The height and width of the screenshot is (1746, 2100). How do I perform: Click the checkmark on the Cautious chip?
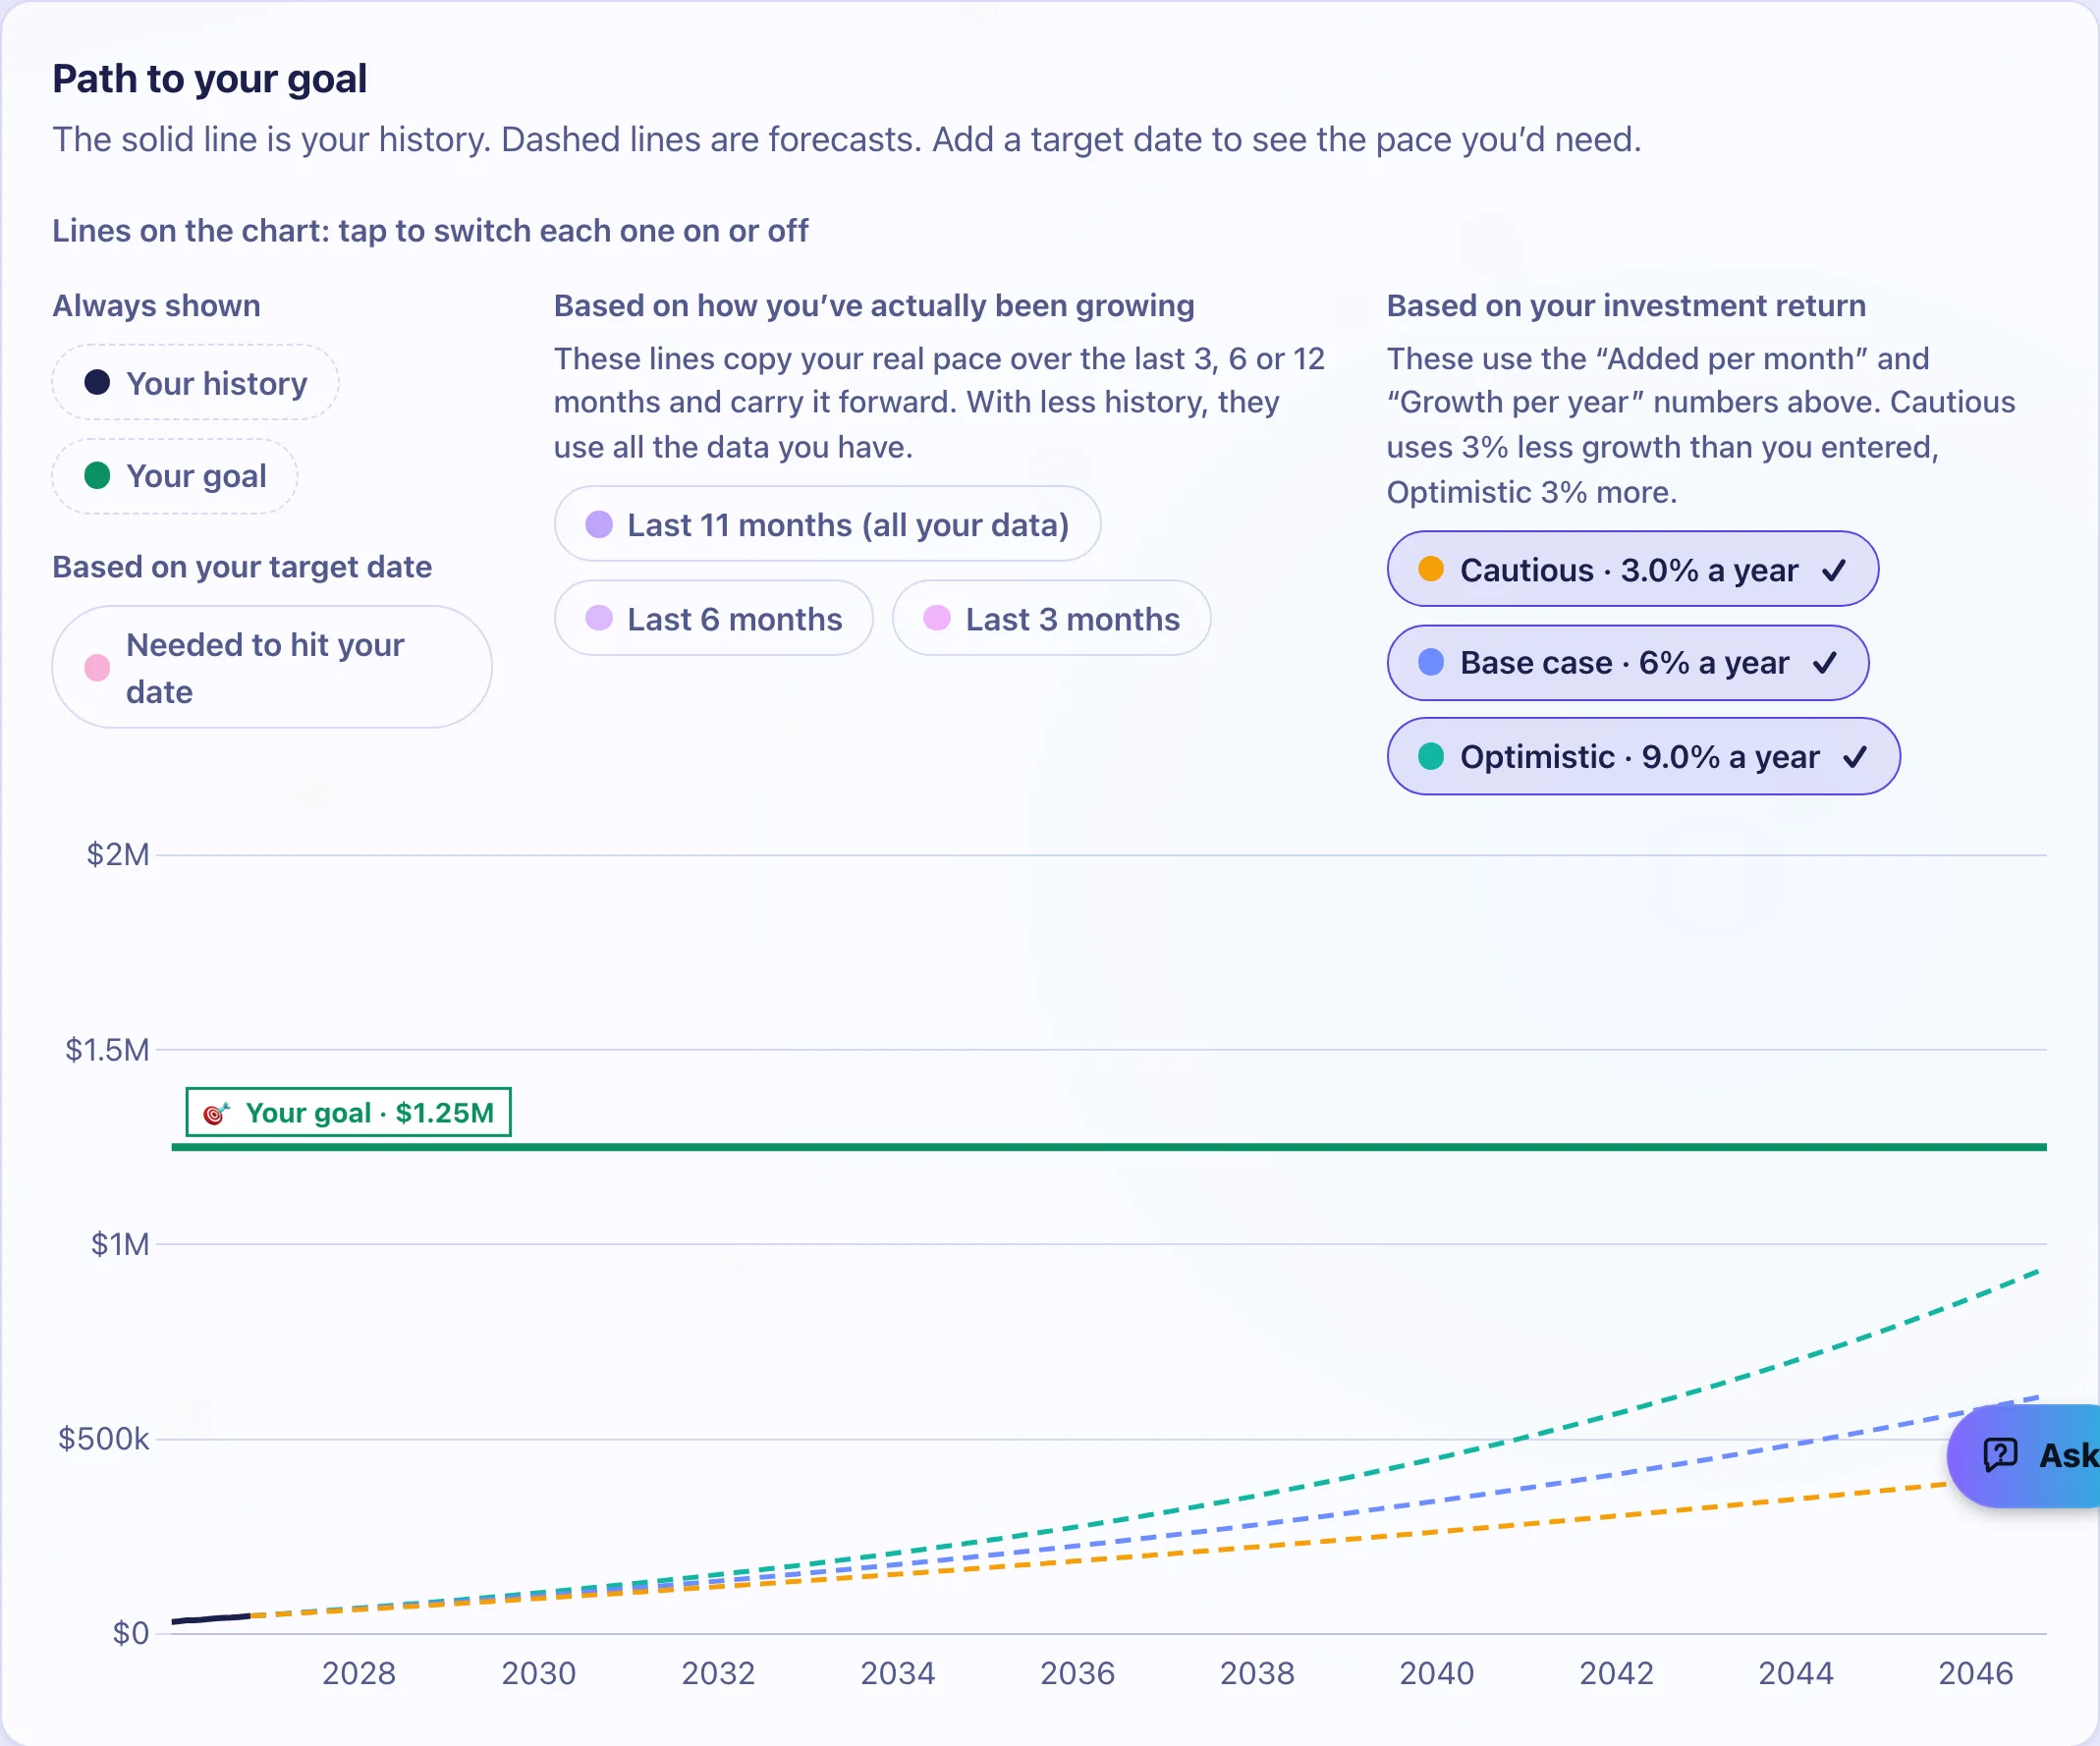tap(1833, 570)
